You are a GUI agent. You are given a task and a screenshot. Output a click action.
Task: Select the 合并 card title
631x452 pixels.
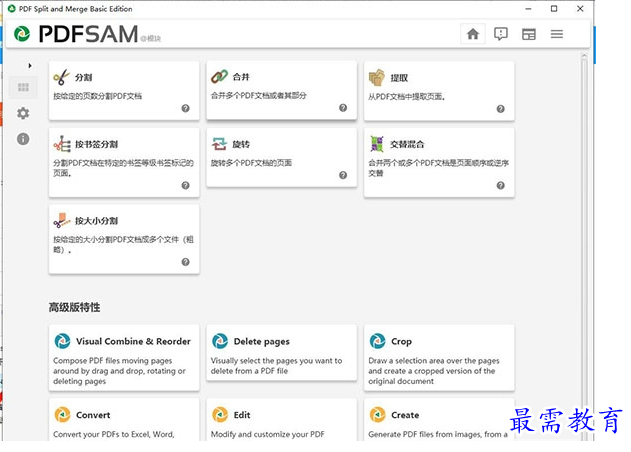point(241,77)
